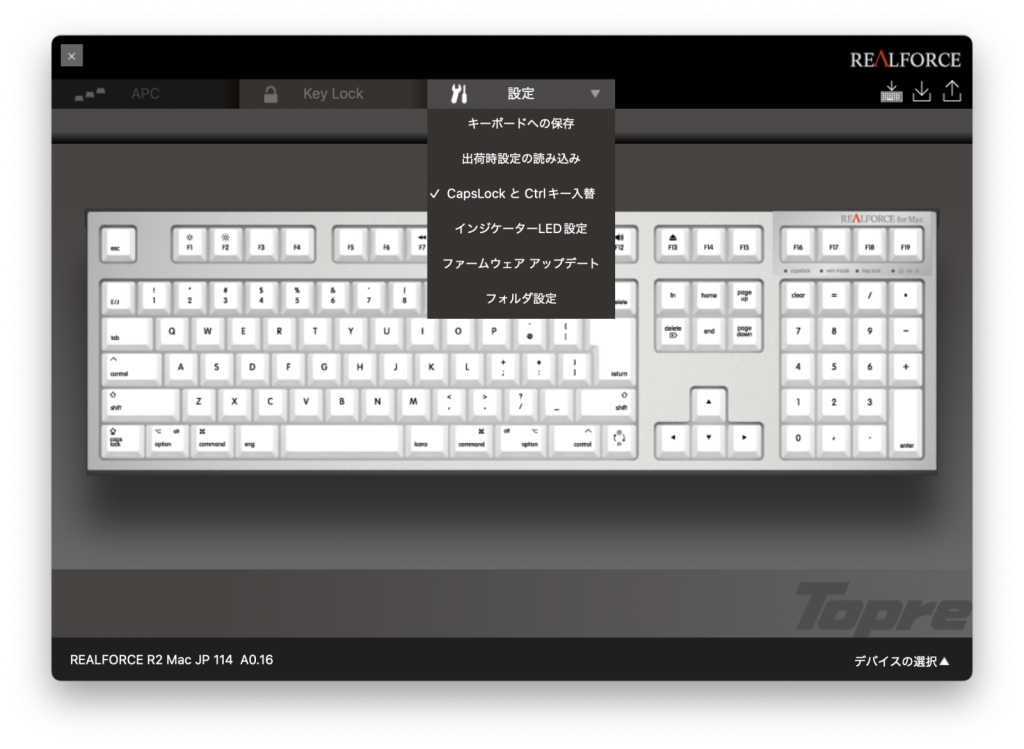
Task: Open インジケーターLED設定 from the menu
Action: [521, 228]
